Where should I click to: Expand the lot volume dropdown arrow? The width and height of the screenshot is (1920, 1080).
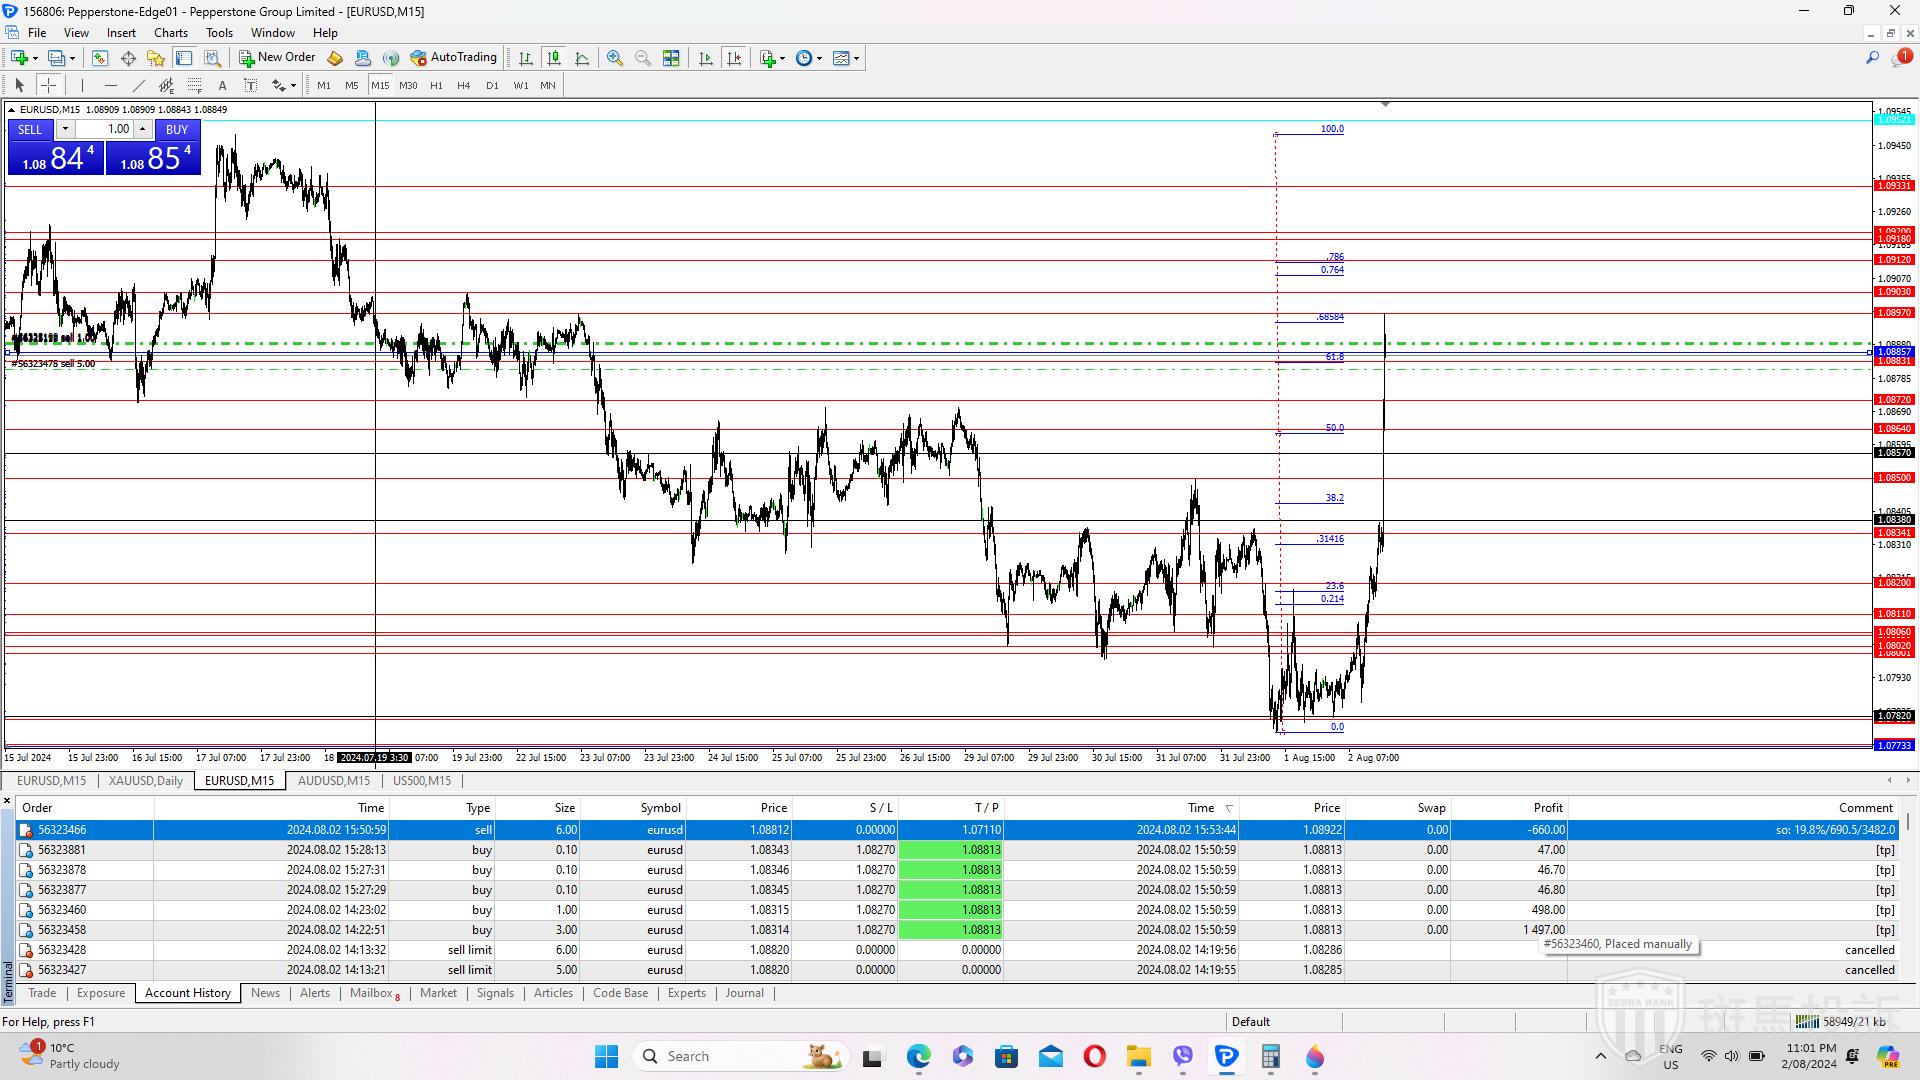point(65,129)
